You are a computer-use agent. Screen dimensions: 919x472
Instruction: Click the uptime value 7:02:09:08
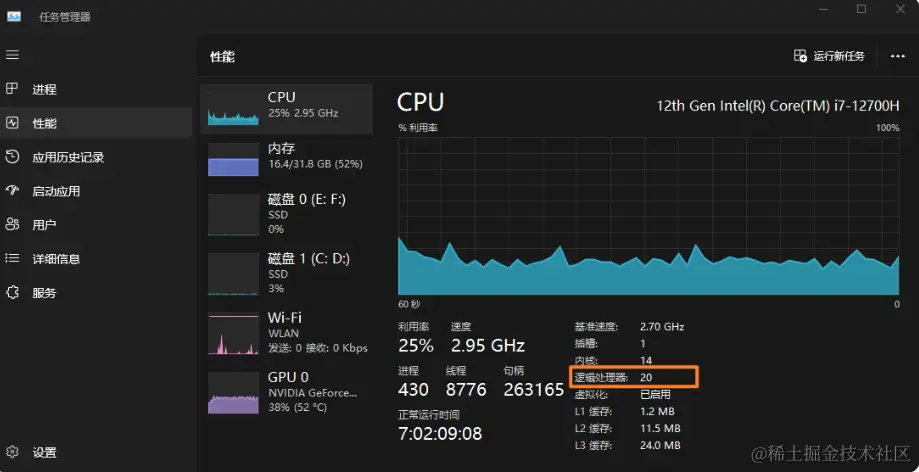[440, 434]
